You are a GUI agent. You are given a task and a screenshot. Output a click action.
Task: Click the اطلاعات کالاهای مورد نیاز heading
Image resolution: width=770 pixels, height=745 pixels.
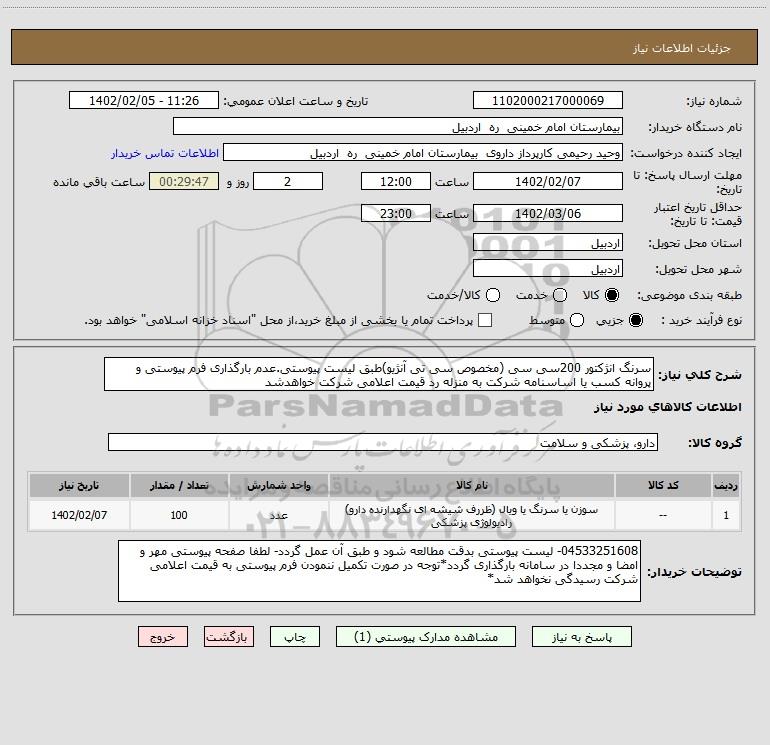click(667, 407)
